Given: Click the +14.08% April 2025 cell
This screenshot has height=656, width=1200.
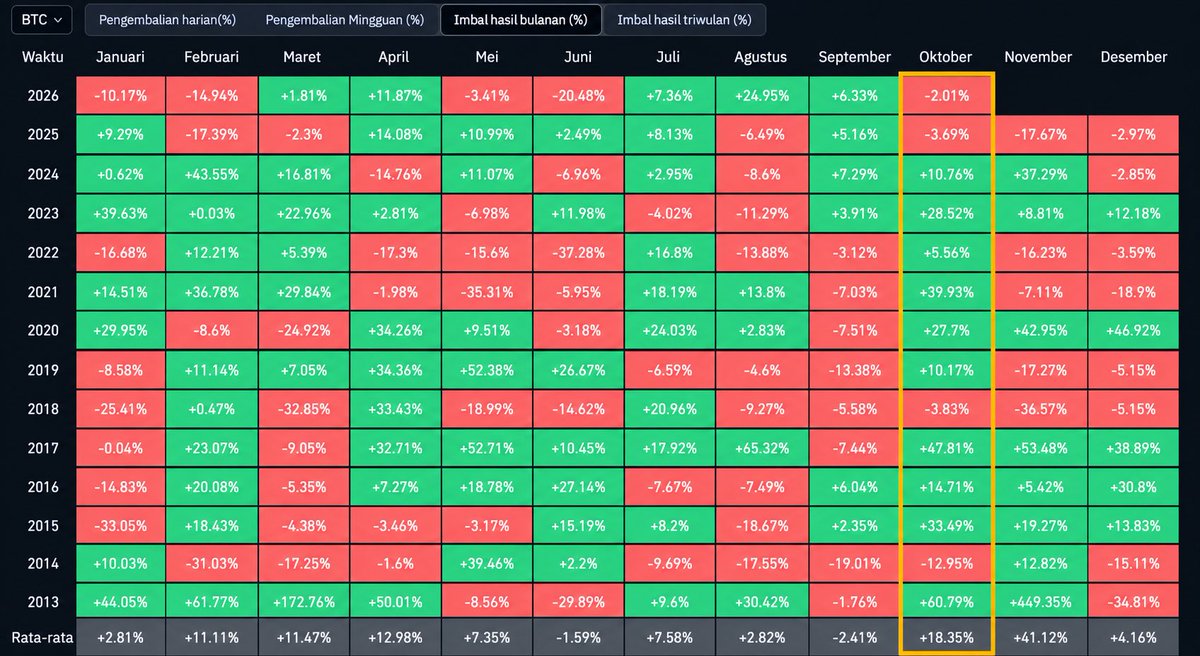Looking at the screenshot, I should (393, 135).
